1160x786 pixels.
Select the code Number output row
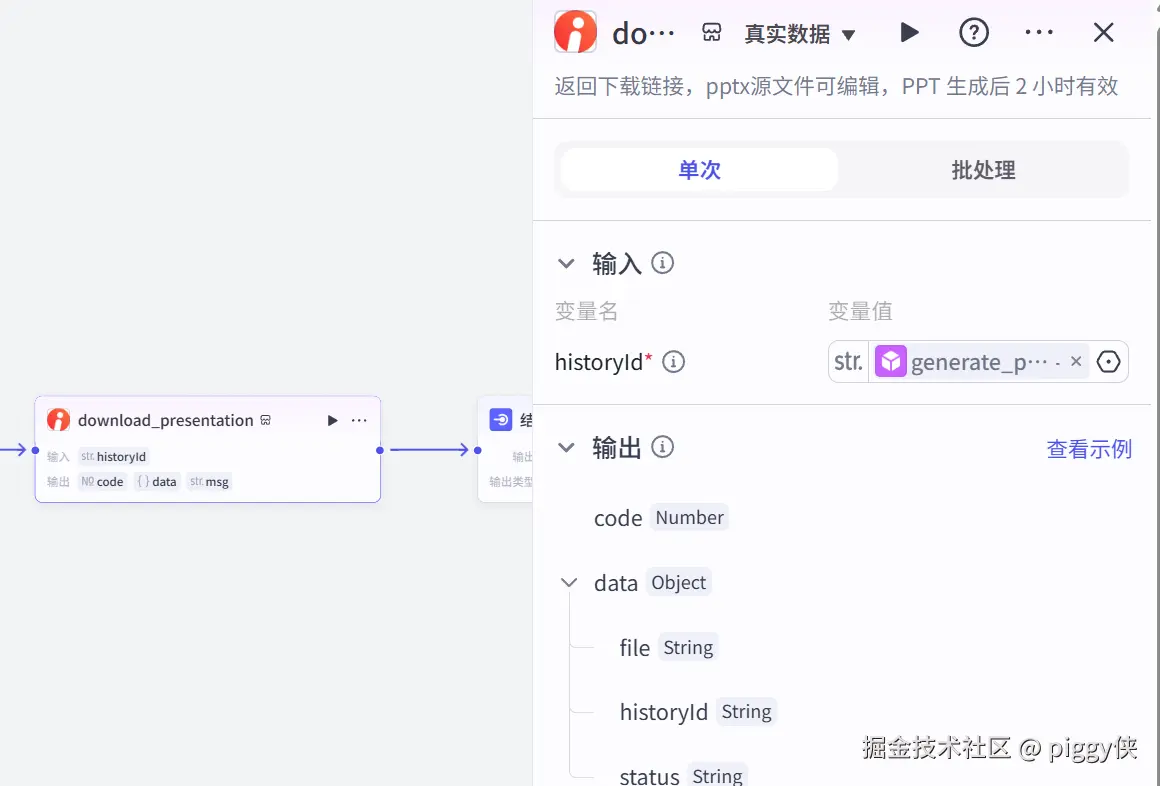(x=661, y=517)
